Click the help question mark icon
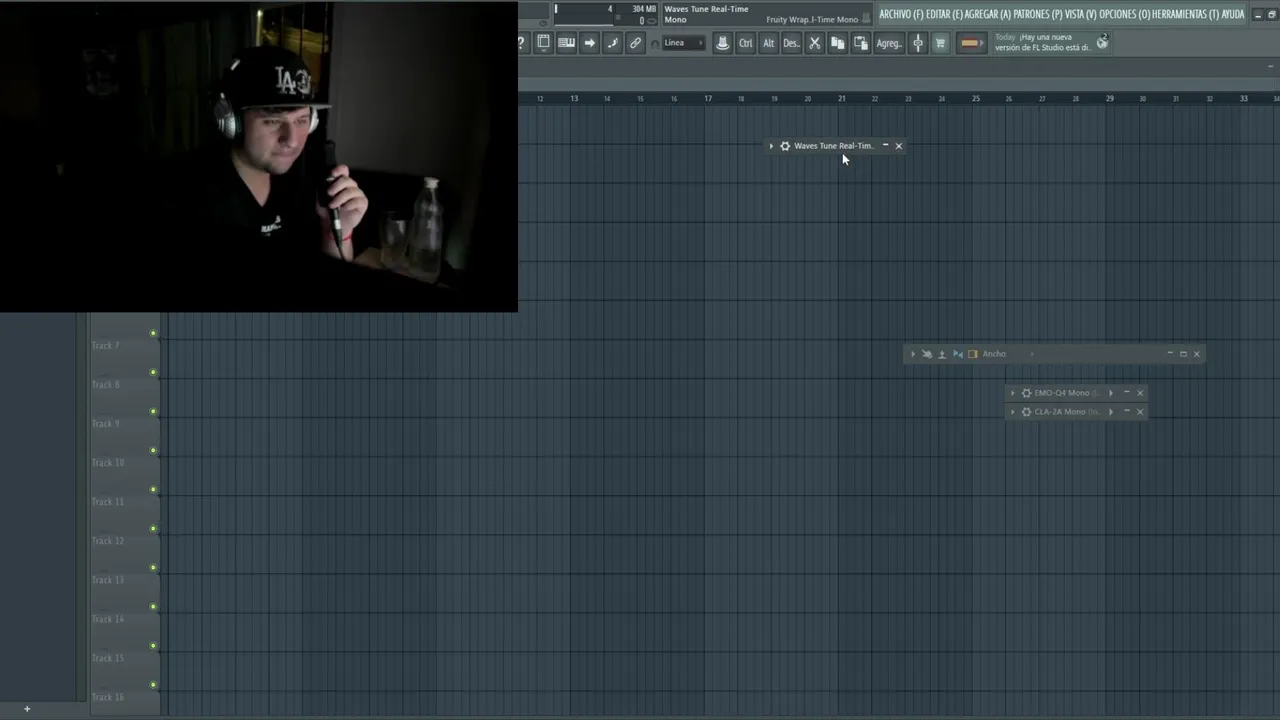 click(521, 43)
